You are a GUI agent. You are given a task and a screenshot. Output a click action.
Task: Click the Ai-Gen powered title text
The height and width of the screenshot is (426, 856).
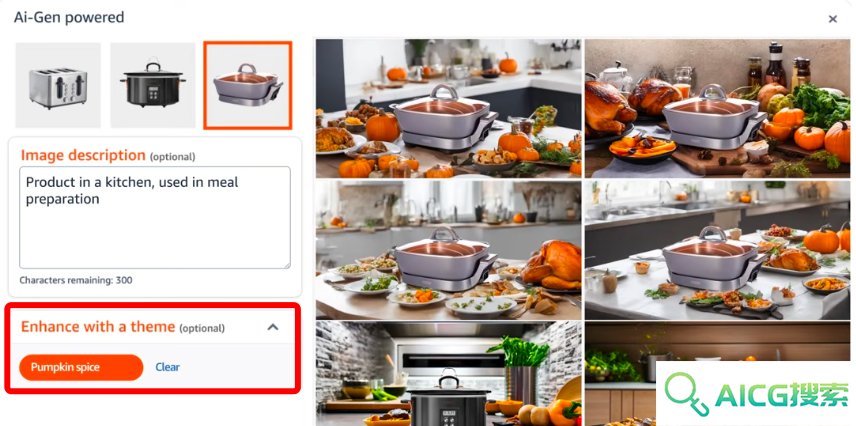click(x=69, y=17)
